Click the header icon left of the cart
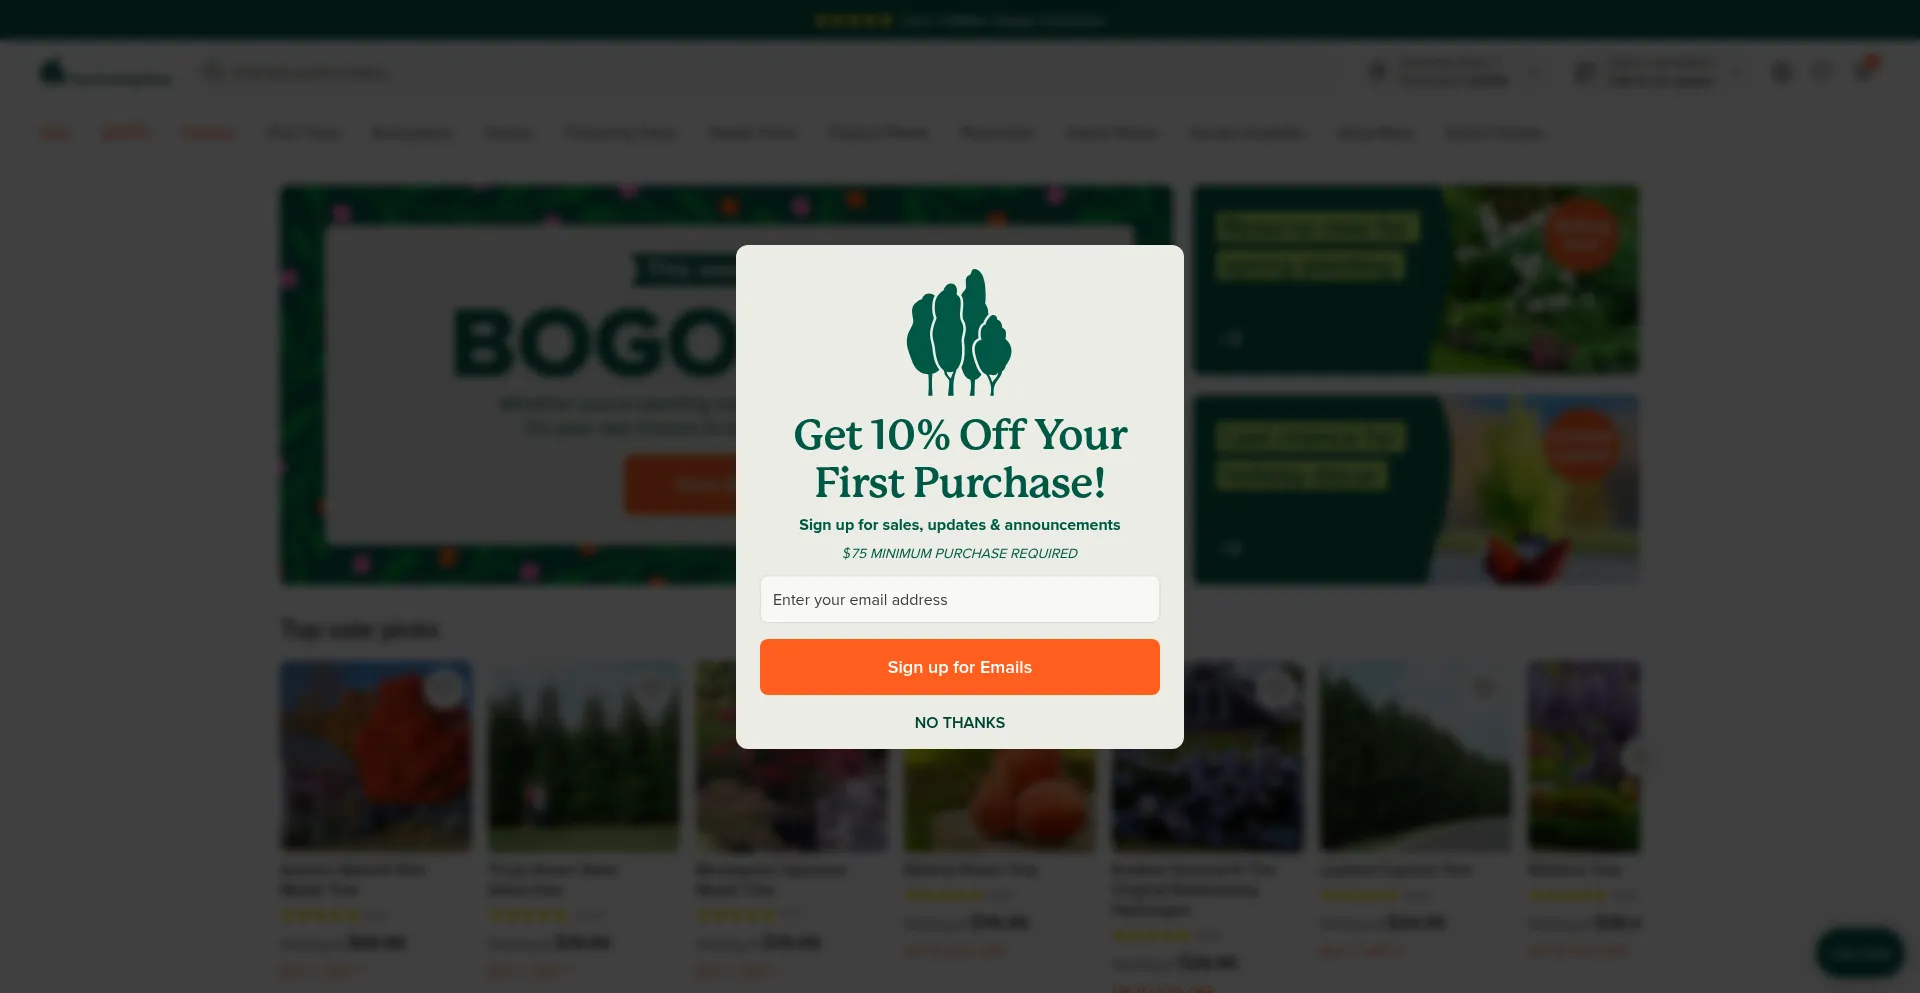Screen dimensions: 1920x993 click(1822, 72)
